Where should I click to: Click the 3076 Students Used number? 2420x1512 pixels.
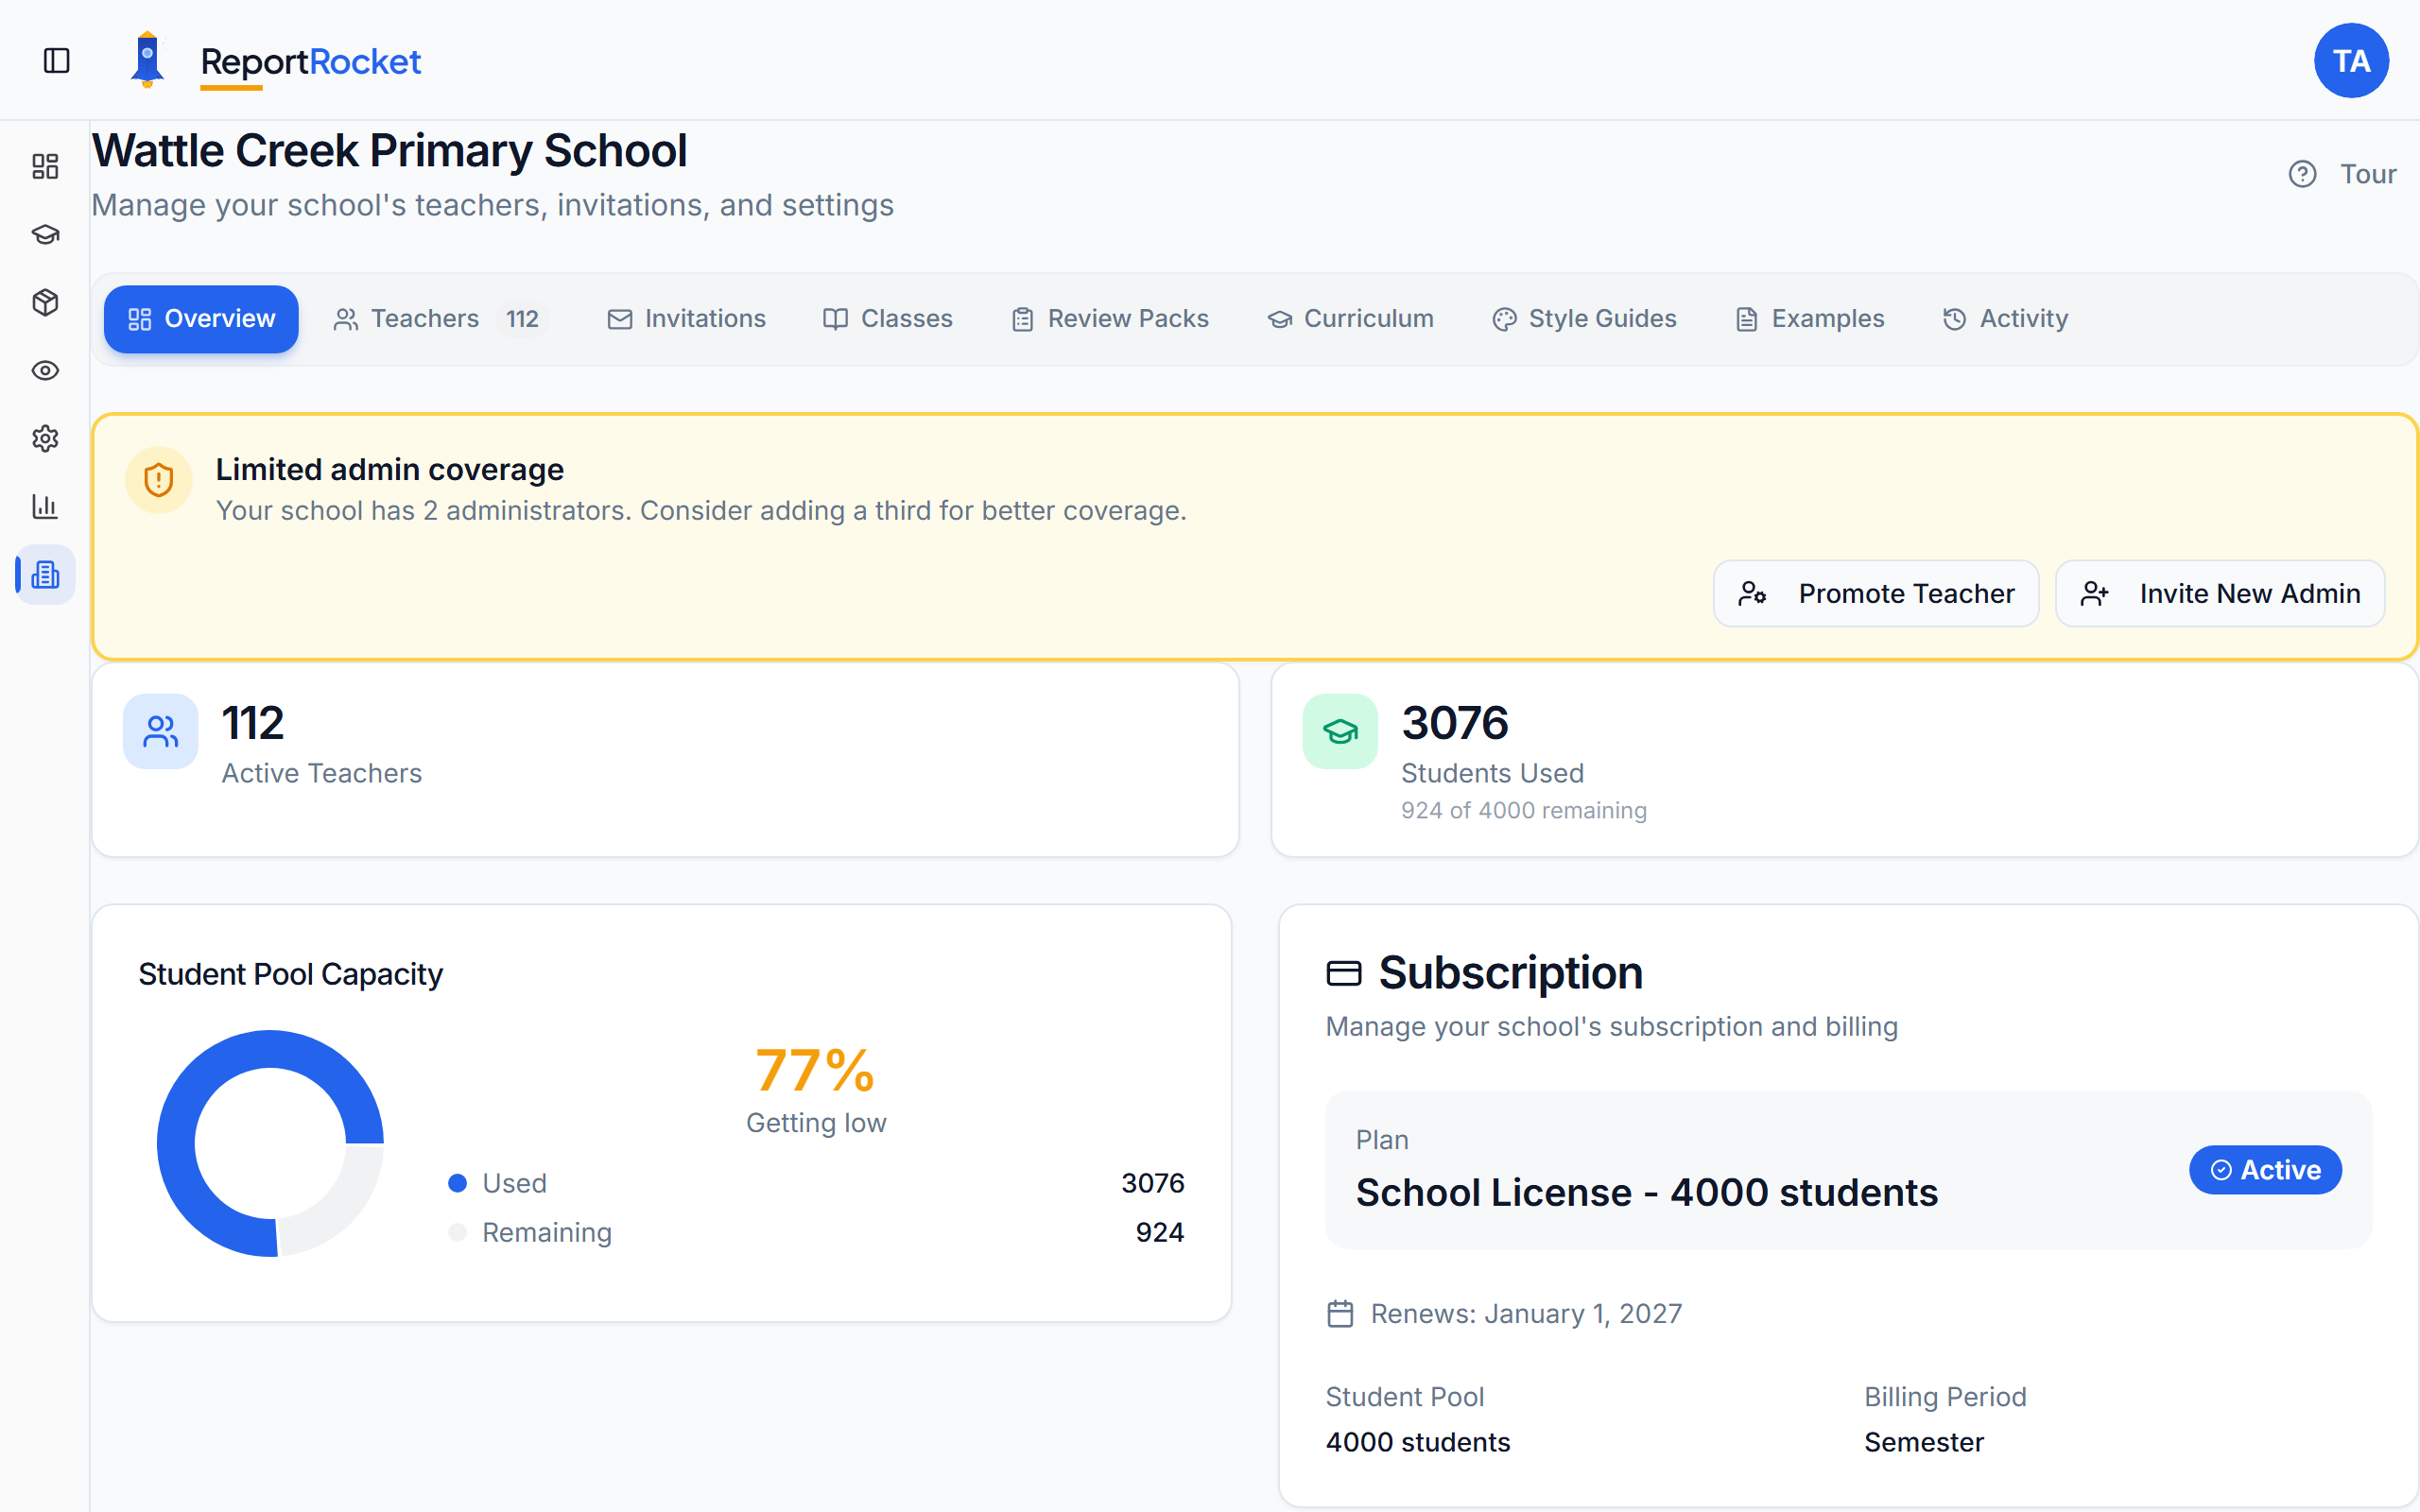[1454, 722]
